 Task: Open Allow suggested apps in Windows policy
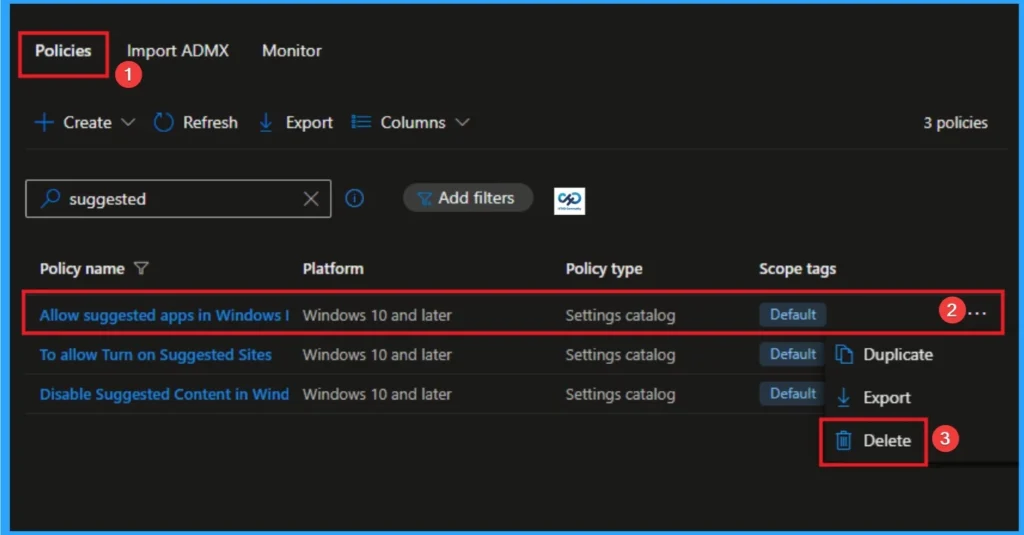tap(164, 315)
